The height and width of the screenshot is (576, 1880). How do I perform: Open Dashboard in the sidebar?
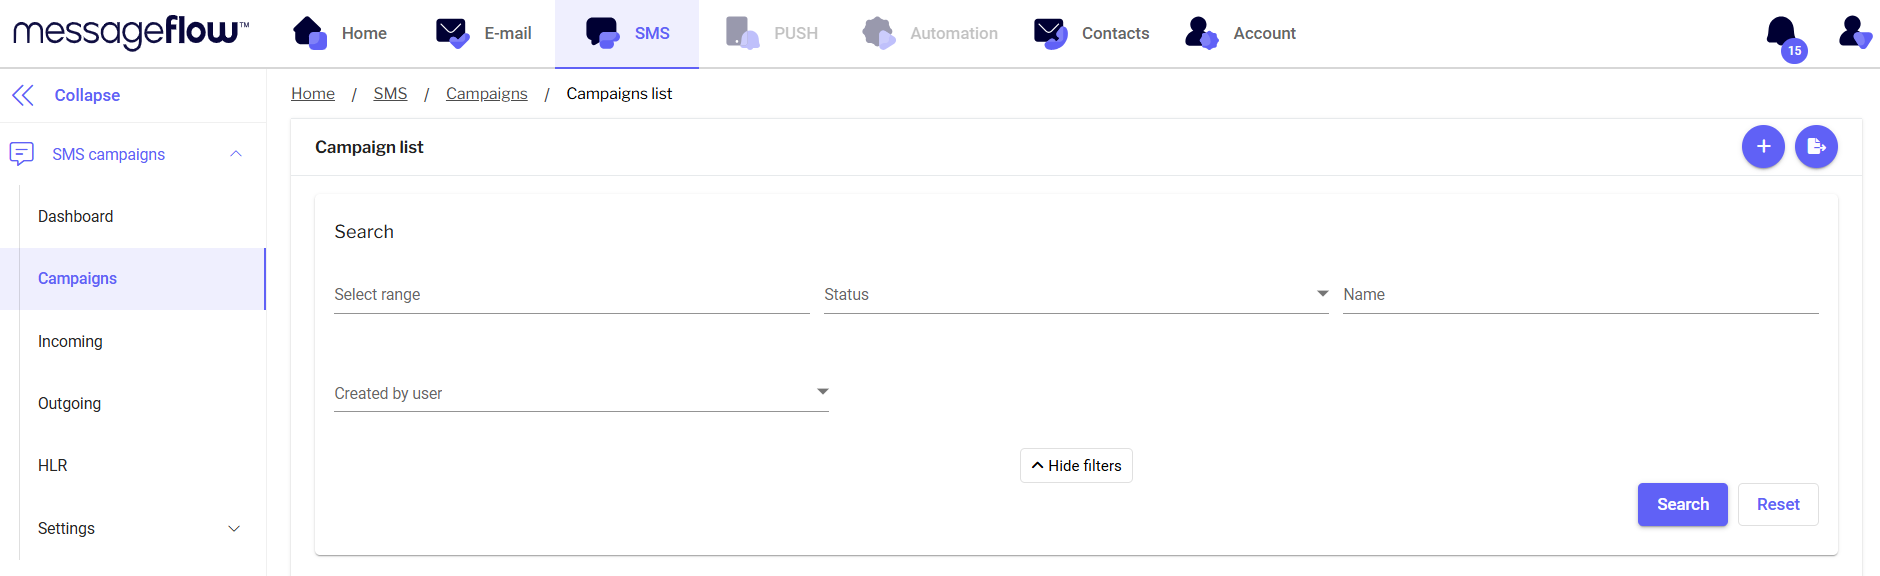(x=75, y=217)
